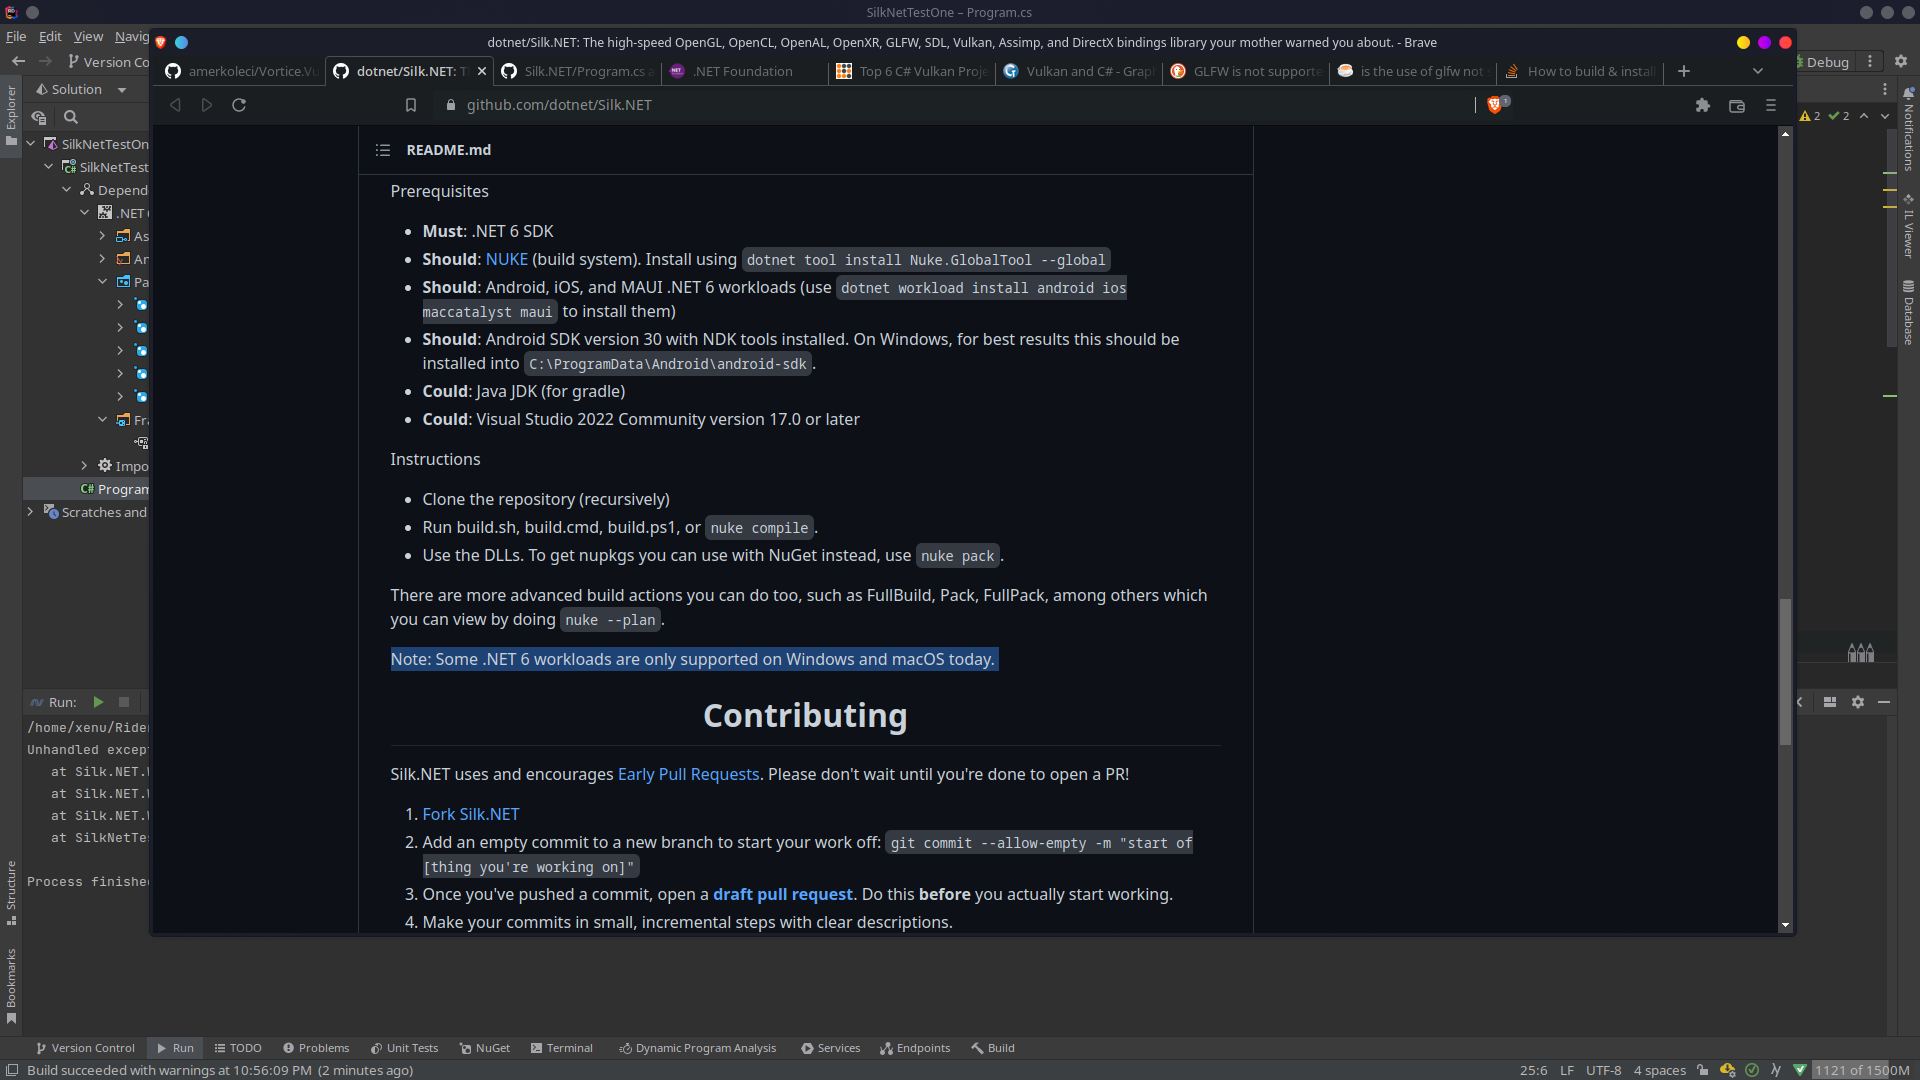
Task: Toggle the README table of contents
Action: click(x=383, y=150)
